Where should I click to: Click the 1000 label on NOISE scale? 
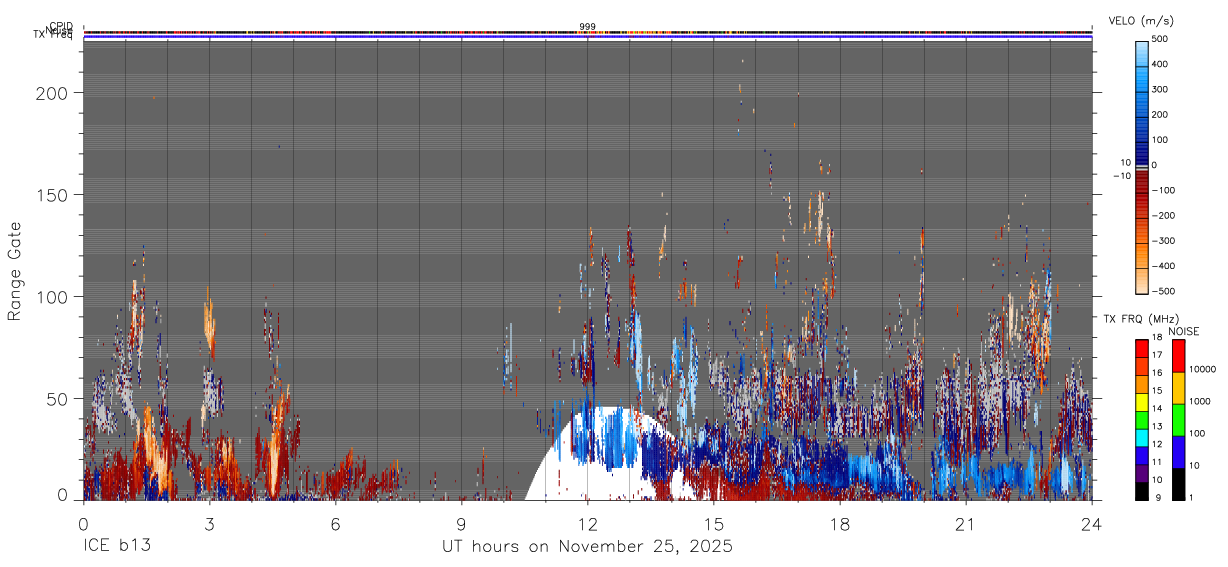coord(1200,402)
